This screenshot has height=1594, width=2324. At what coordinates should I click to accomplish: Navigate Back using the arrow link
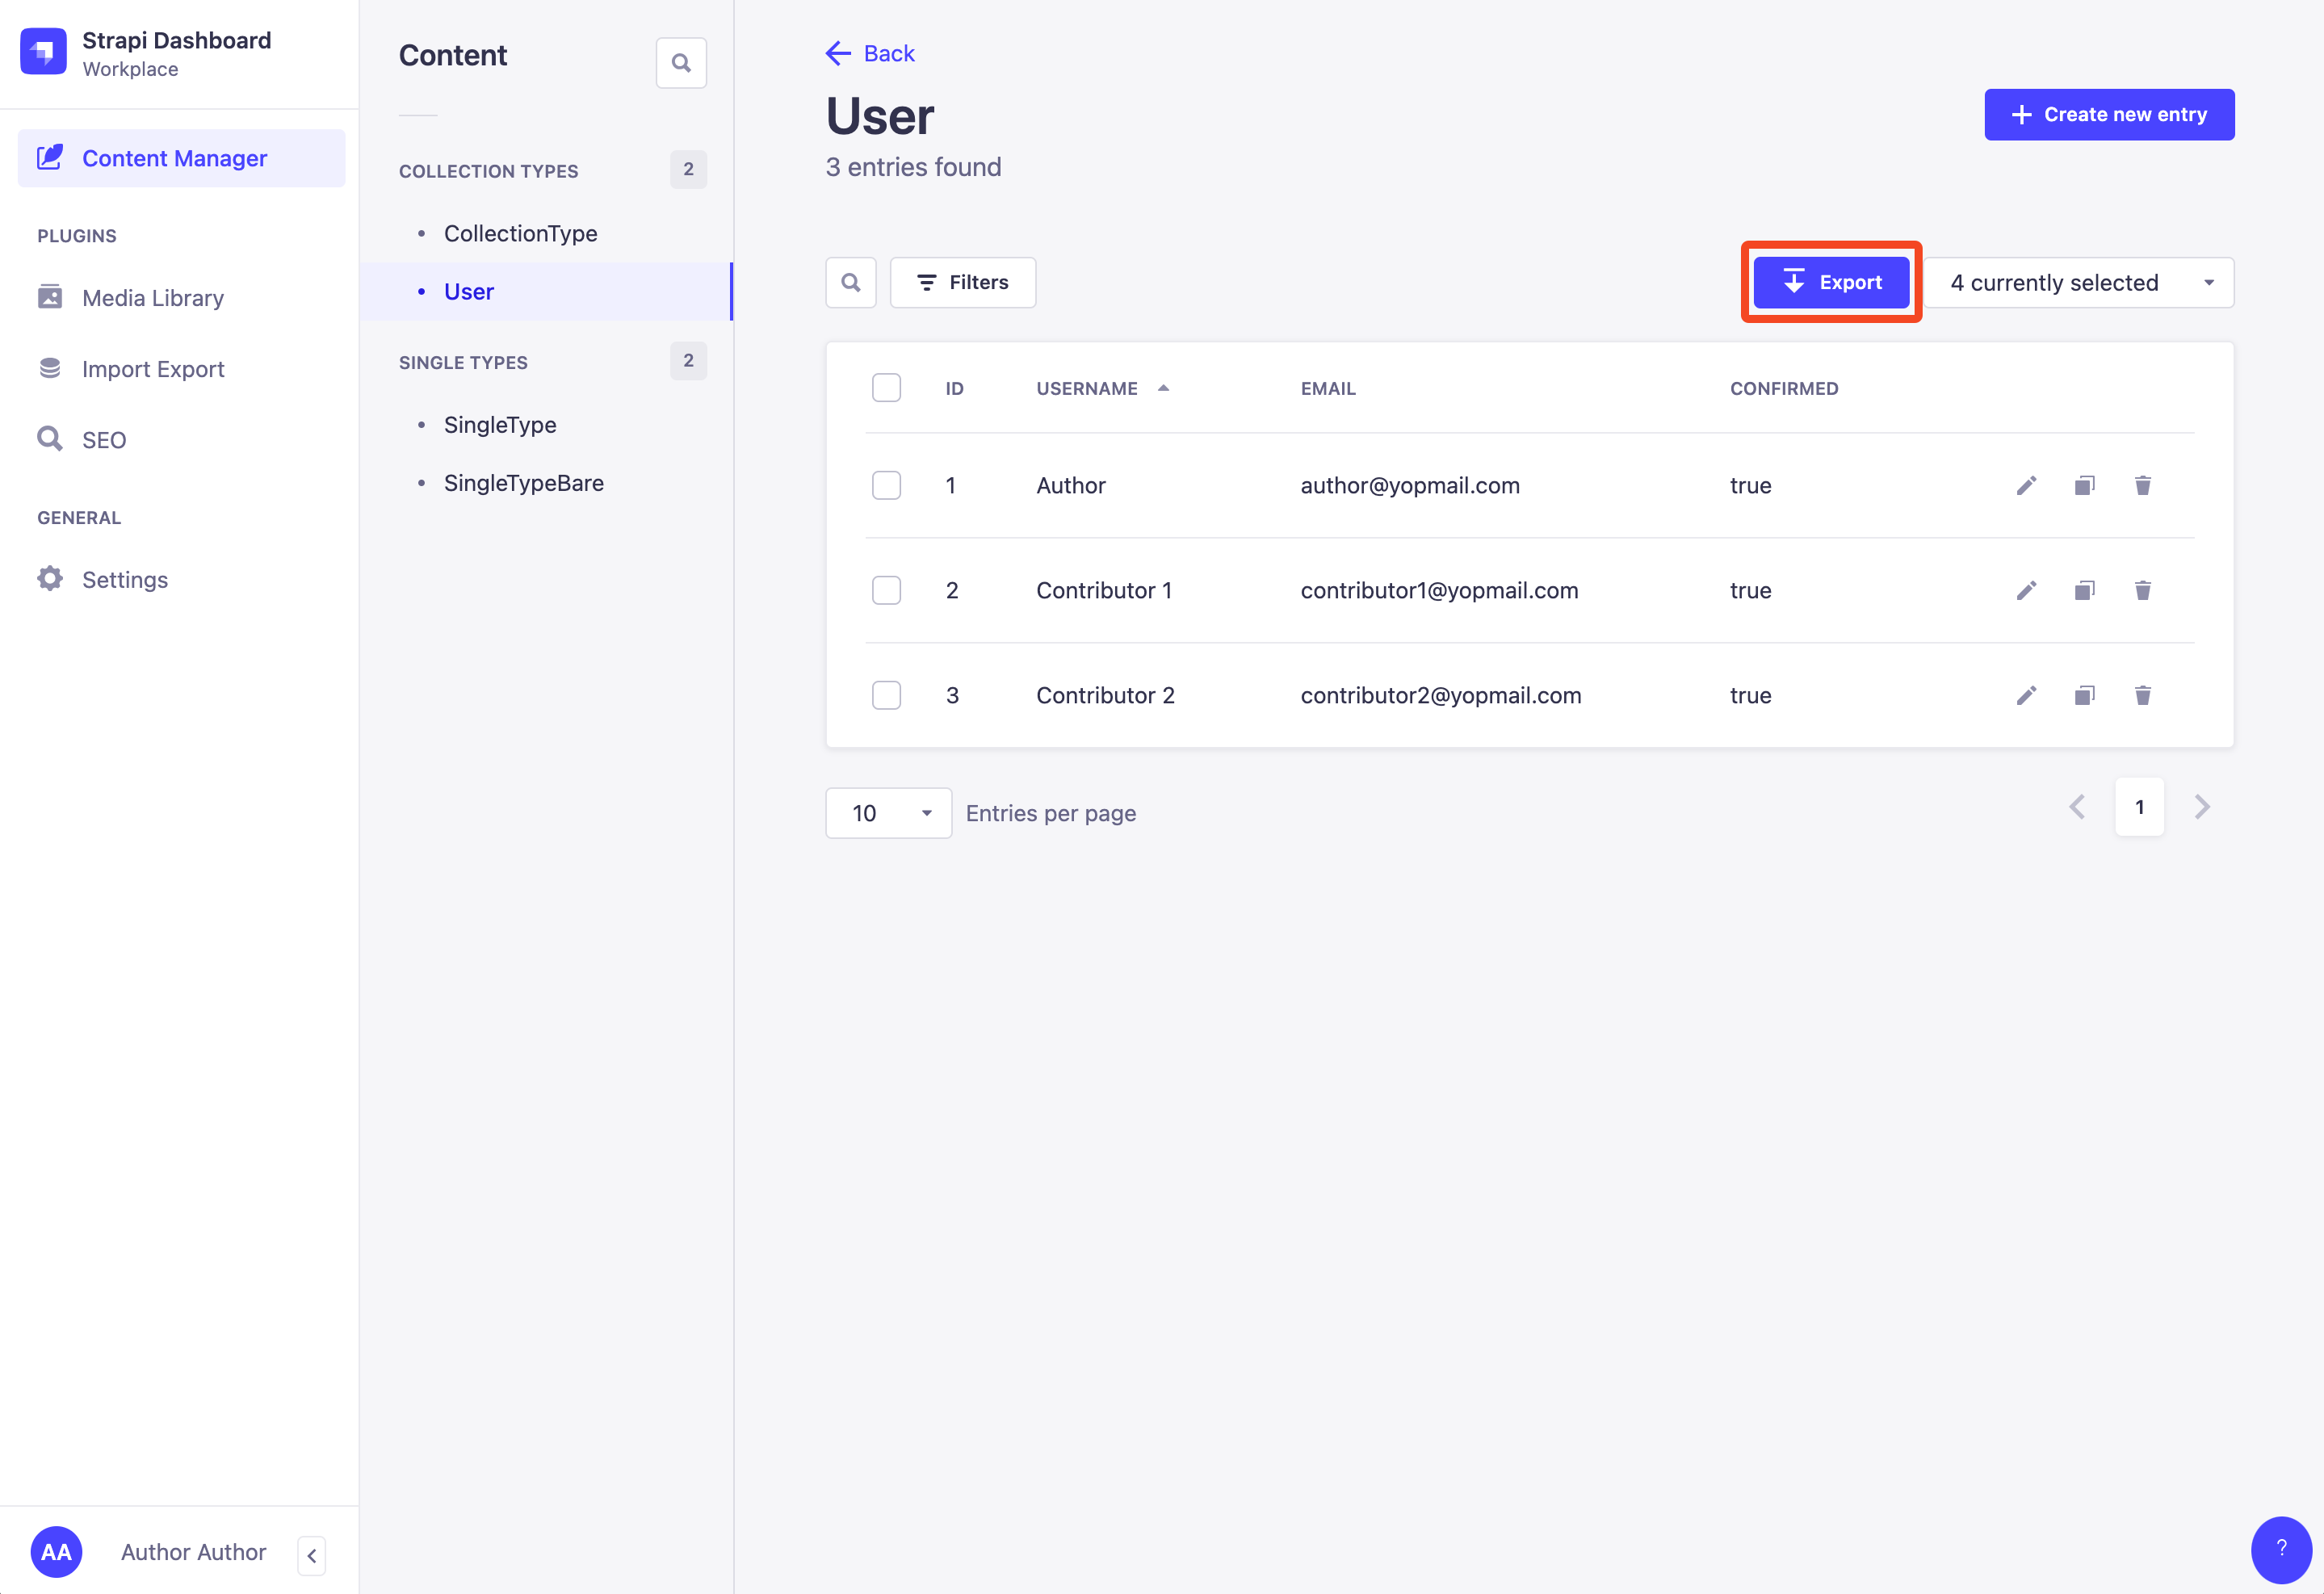(869, 53)
